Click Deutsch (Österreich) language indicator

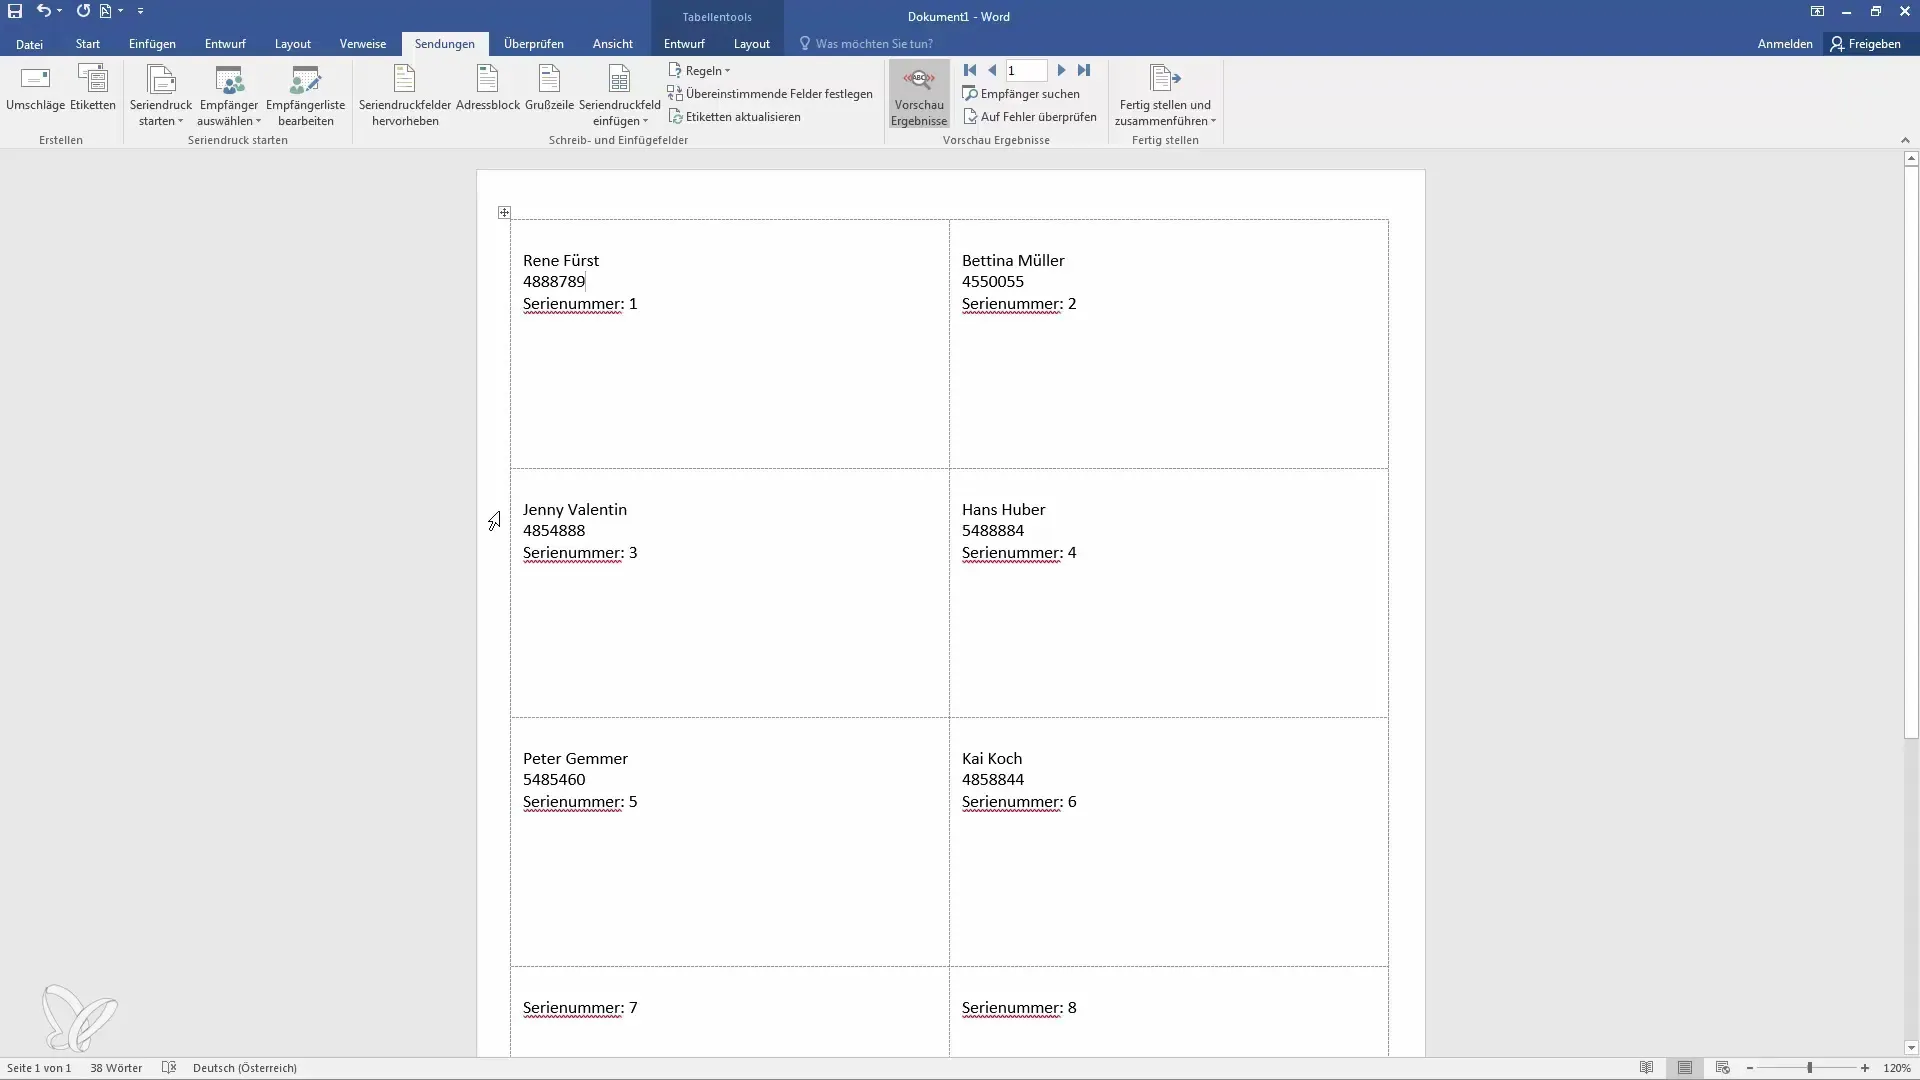pyautogui.click(x=244, y=1068)
